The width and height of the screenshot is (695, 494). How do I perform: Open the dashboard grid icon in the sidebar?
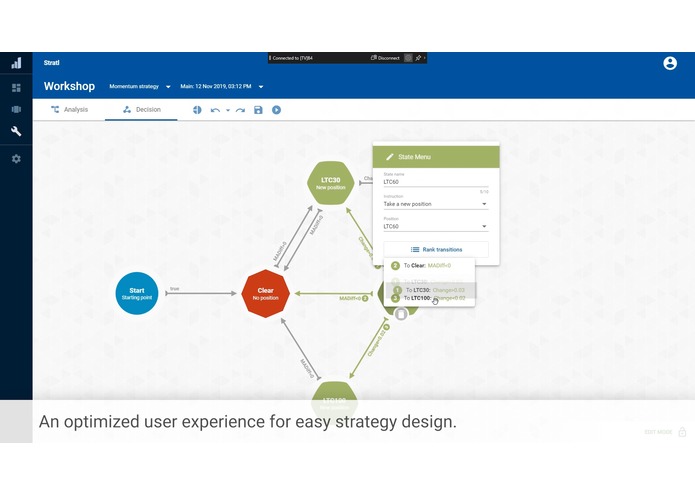(x=16, y=88)
